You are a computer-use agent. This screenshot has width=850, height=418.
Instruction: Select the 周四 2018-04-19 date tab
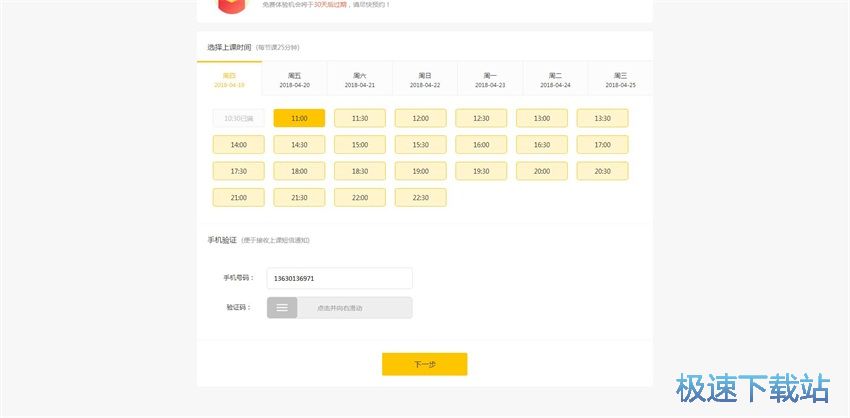point(229,79)
